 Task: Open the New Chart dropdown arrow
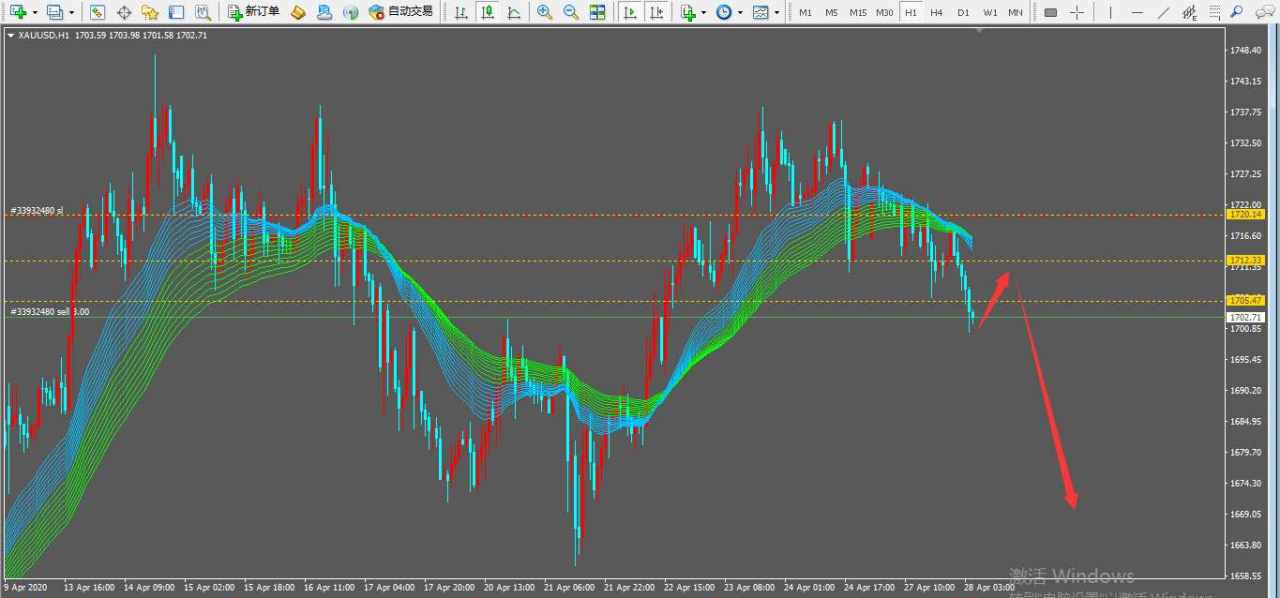point(34,13)
